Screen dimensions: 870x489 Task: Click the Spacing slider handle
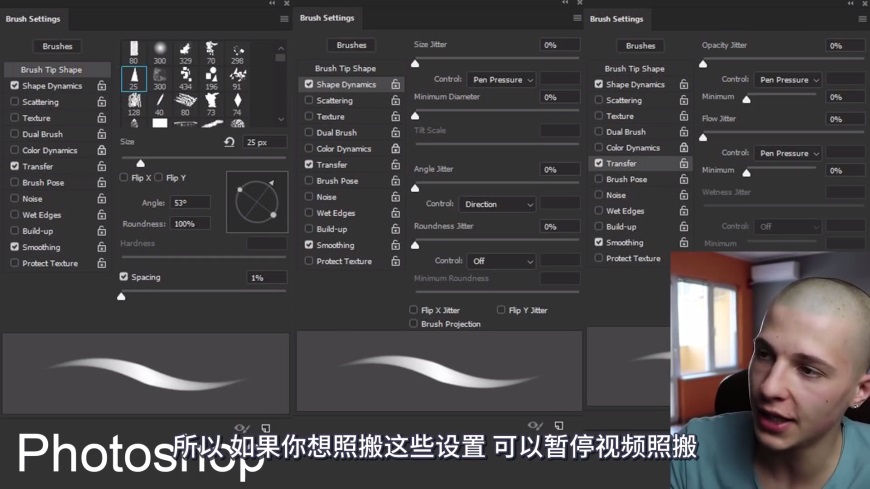[121, 296]
